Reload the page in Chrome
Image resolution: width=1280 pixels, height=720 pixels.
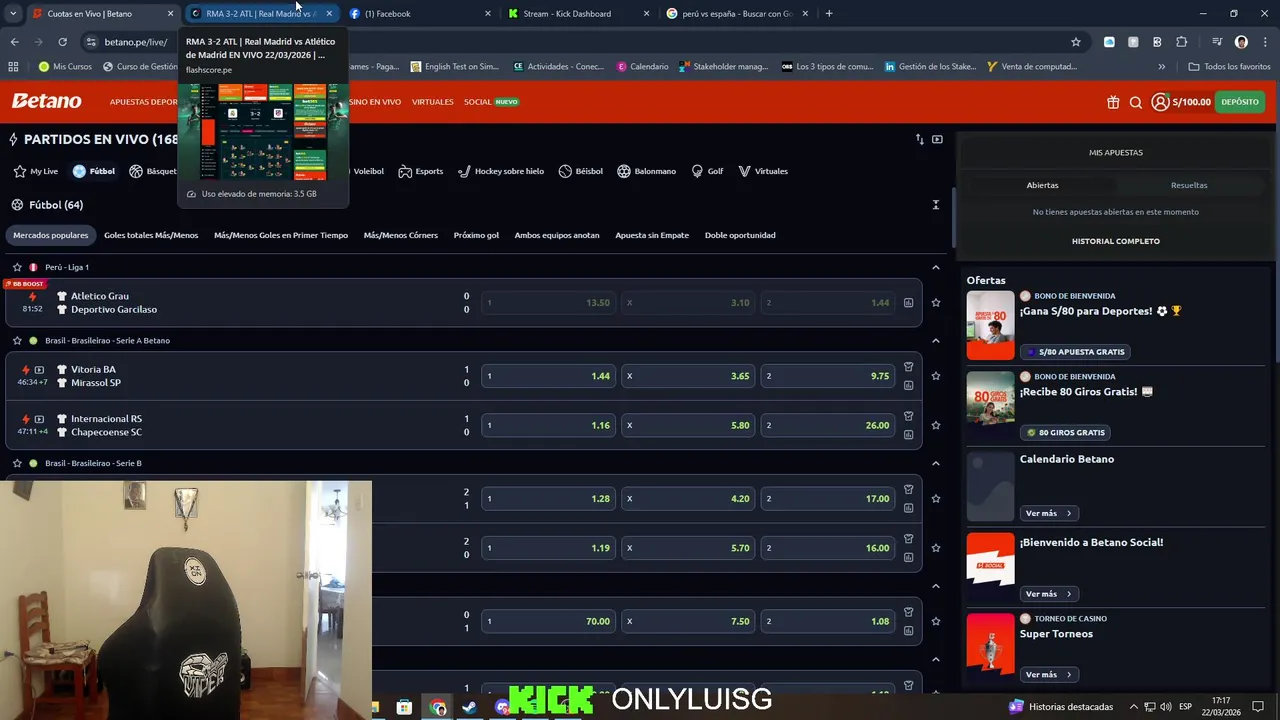click(62, 42)
